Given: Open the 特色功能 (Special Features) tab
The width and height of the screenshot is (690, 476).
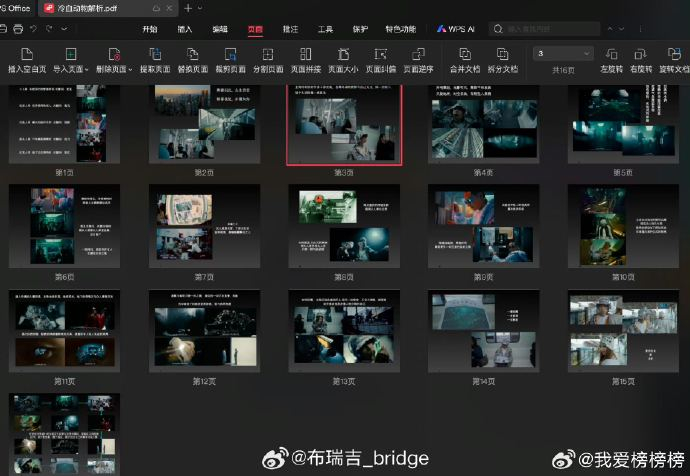Looking at the screenshot, I should coord(400,29).
